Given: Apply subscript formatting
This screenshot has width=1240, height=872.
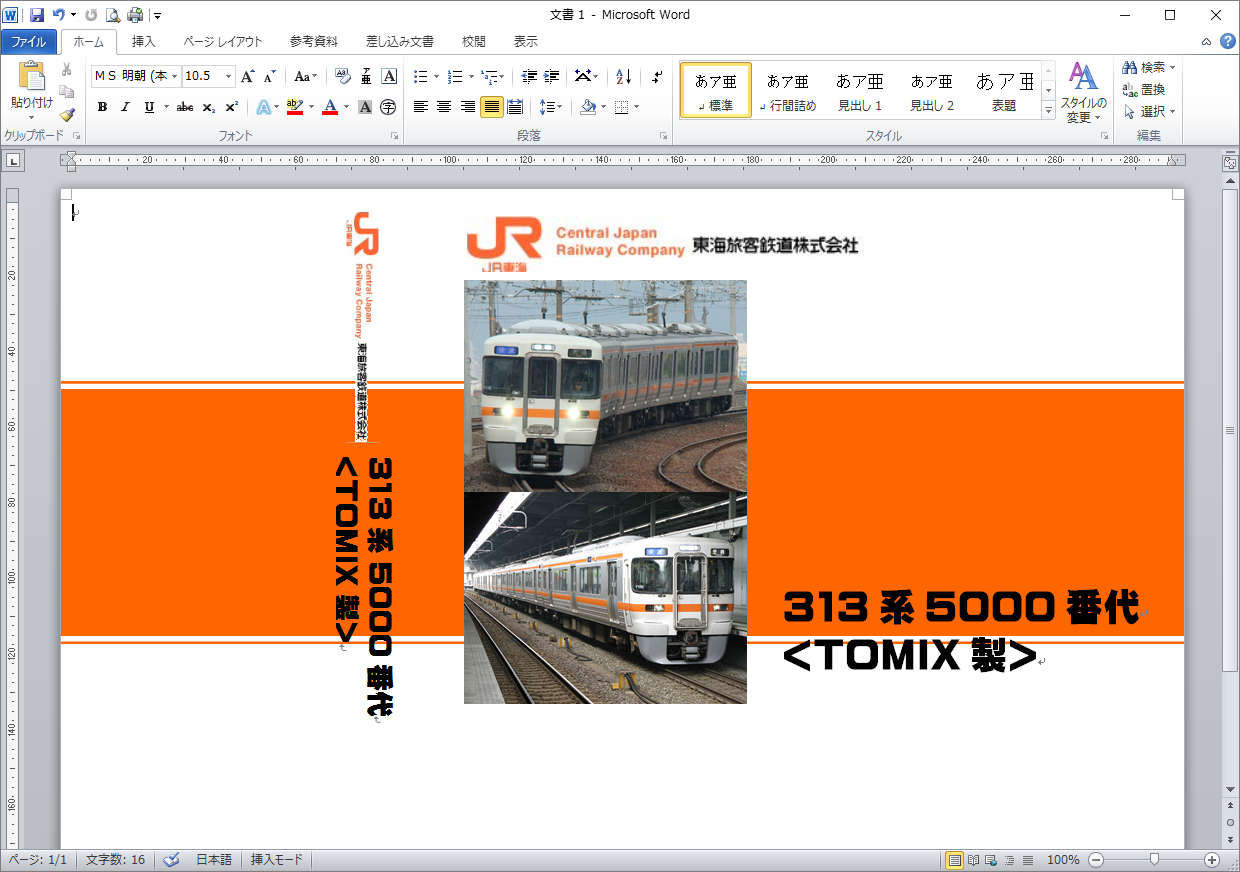Looking at the screenshot, I should (x=208, y=107).
